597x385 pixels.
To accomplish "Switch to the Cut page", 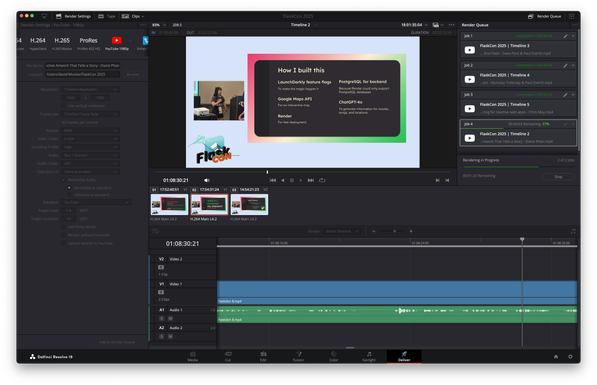I will pyautogui.click(x=228, y=356).
